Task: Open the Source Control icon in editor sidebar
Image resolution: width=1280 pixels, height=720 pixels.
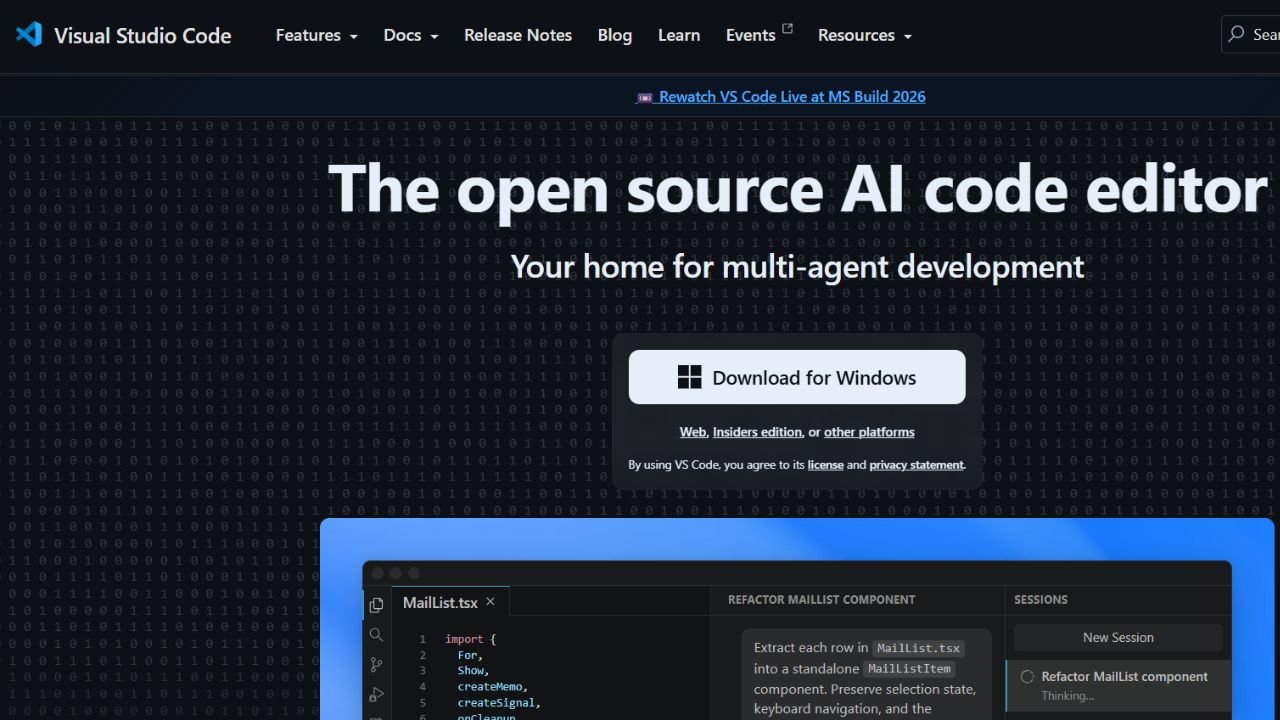Action: point(376,664)
